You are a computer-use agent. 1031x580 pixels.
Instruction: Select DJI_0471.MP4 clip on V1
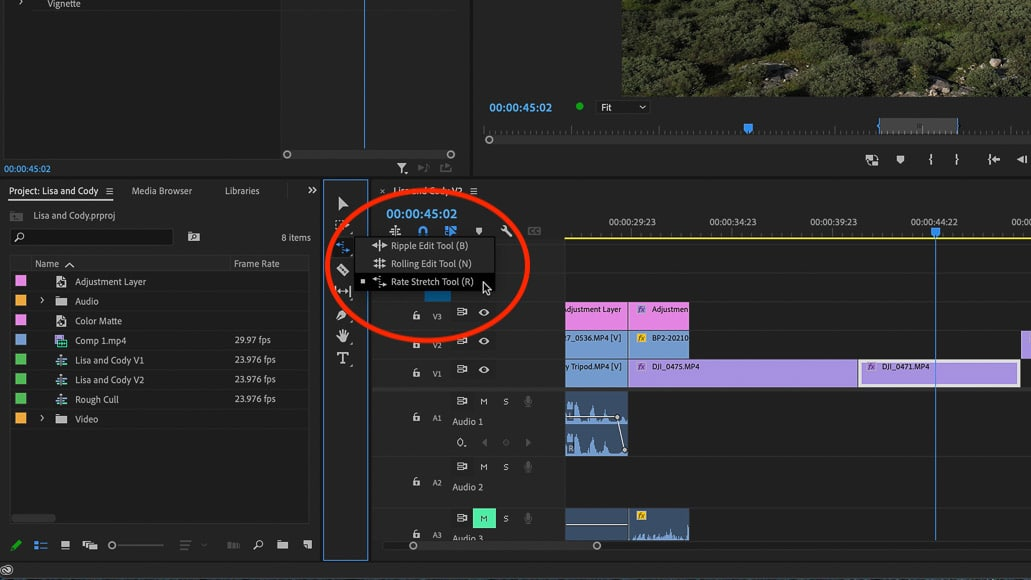[939, 373]
